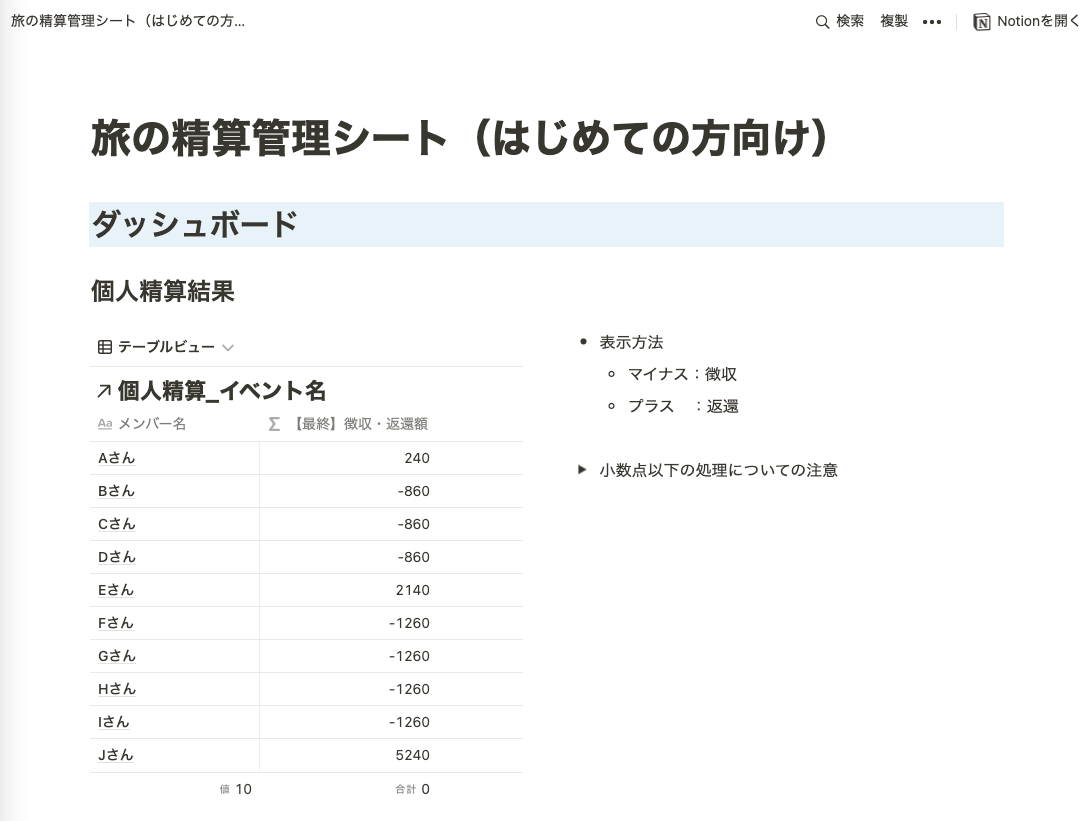The height and width of the screenshot is (821, 1092).
Task: Click the 5240 value for Jさん
Action: (x=412, y=755)
